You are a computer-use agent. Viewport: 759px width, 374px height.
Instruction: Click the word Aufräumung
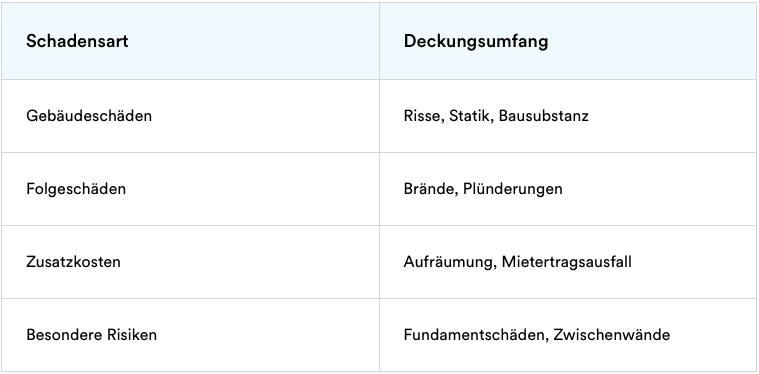pyautogui.click(x=450, y=262)
